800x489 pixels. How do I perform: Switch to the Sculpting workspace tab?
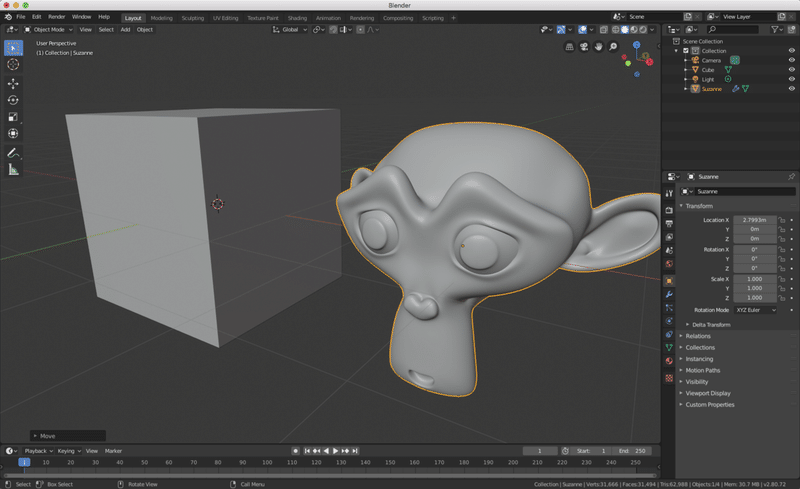192,18
